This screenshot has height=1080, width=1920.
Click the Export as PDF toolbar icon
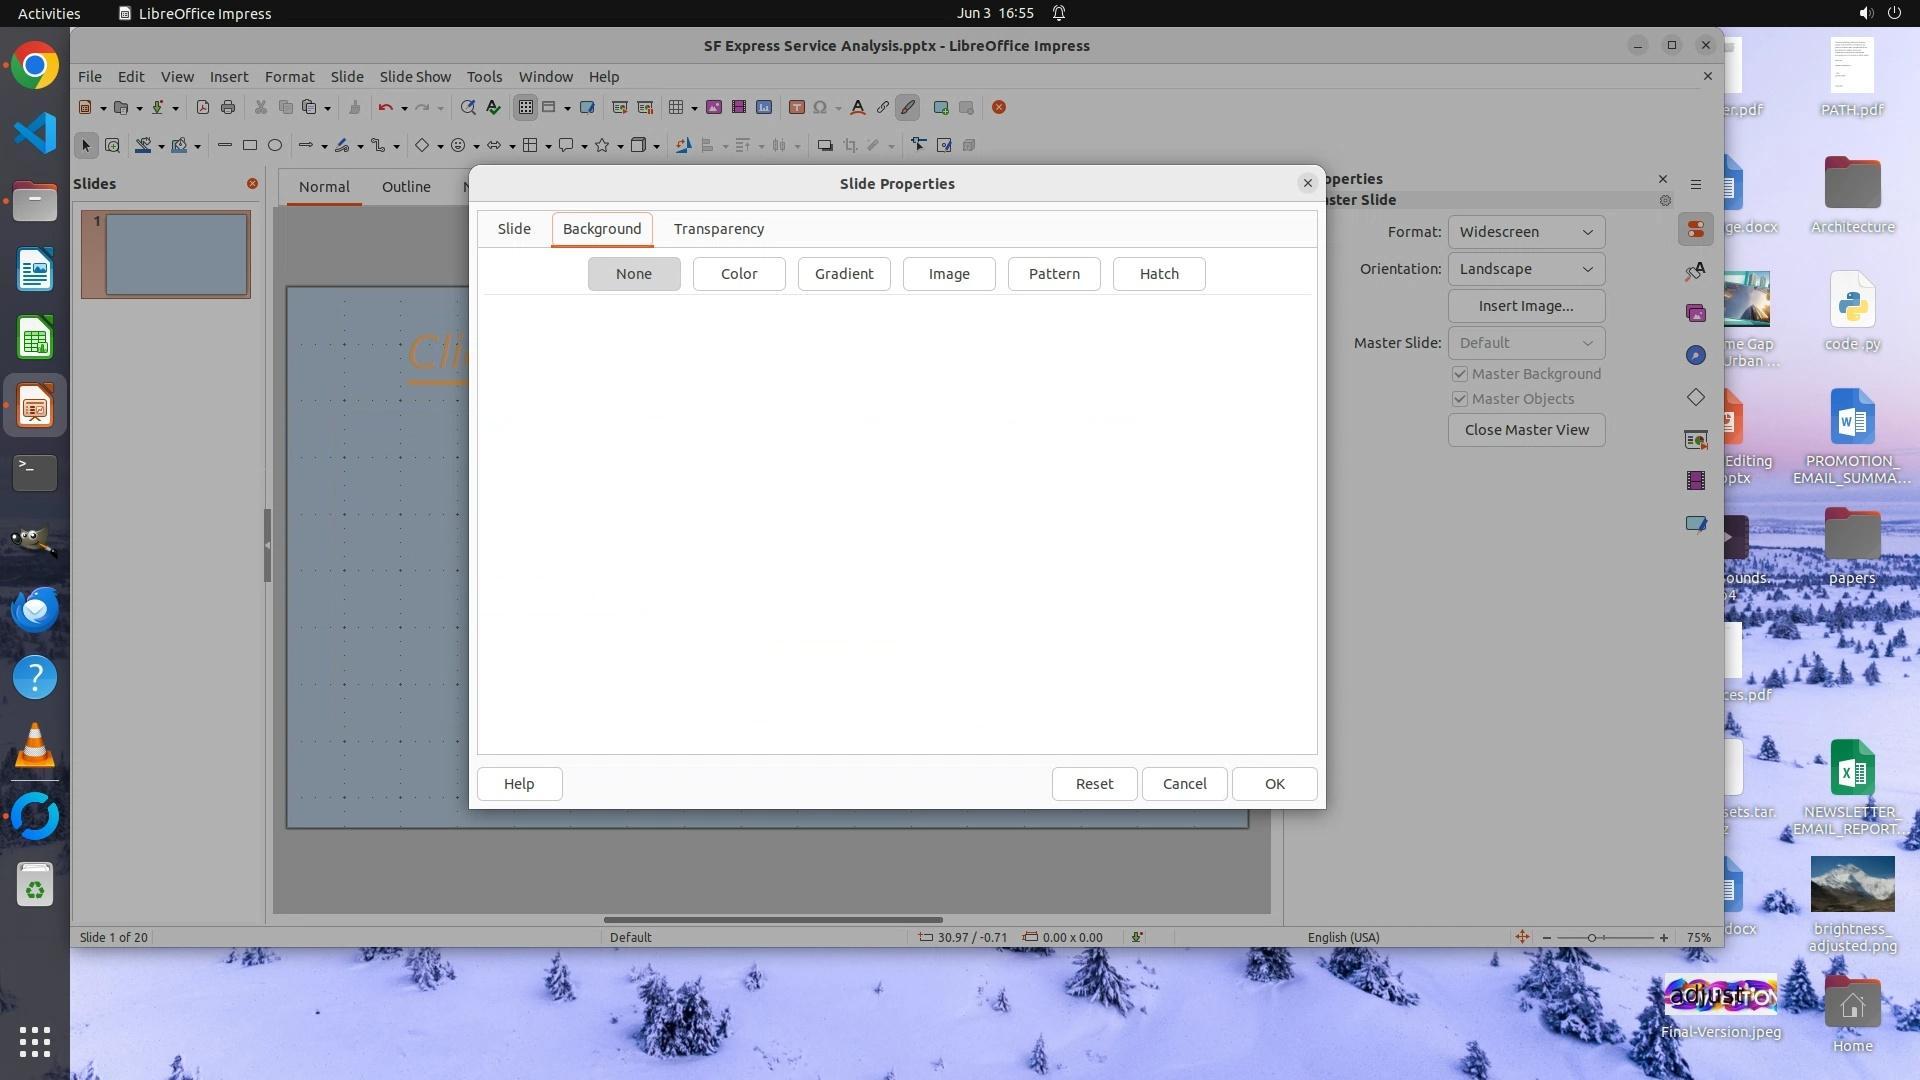coord(203,108)
